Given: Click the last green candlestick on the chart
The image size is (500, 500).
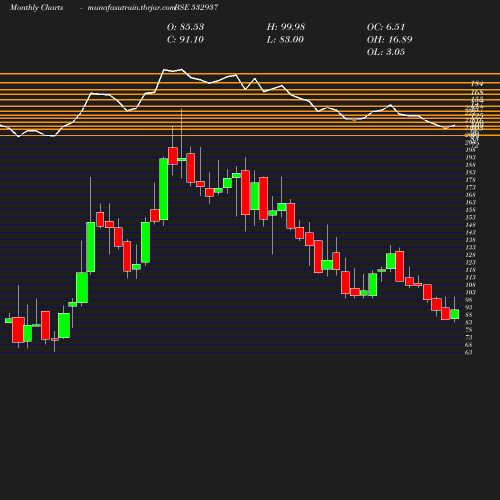Looking at the screenshot, I should (455, 314).
